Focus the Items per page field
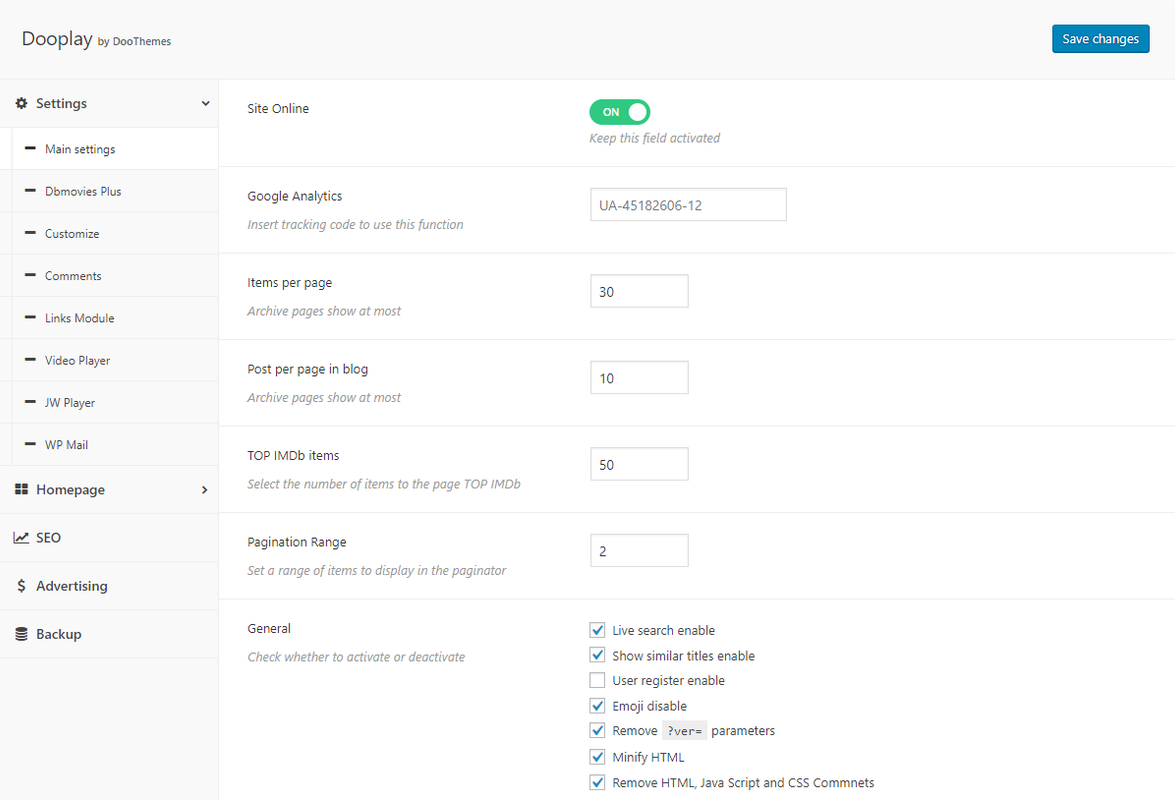1175x800 pixels. pyautogui.click(x=639, y=292)
